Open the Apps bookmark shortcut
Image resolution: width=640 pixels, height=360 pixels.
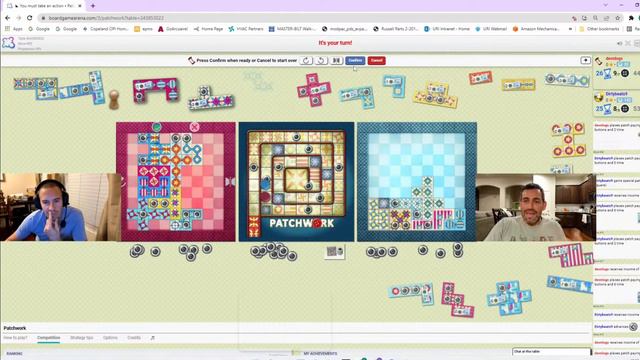tap(13, 29)
